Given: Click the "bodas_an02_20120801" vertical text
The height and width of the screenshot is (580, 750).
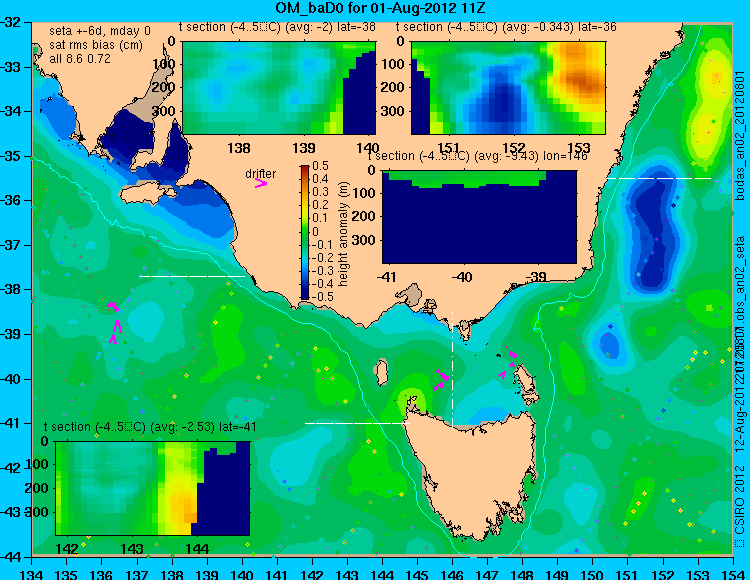Looking at the screenshot, I should pos(740,136).
